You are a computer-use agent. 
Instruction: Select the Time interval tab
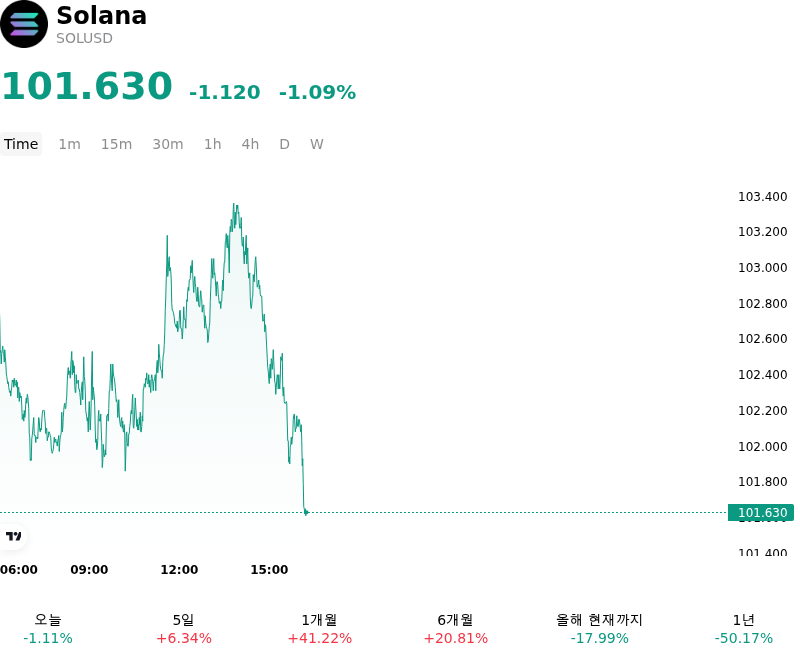tap(21, 144)
